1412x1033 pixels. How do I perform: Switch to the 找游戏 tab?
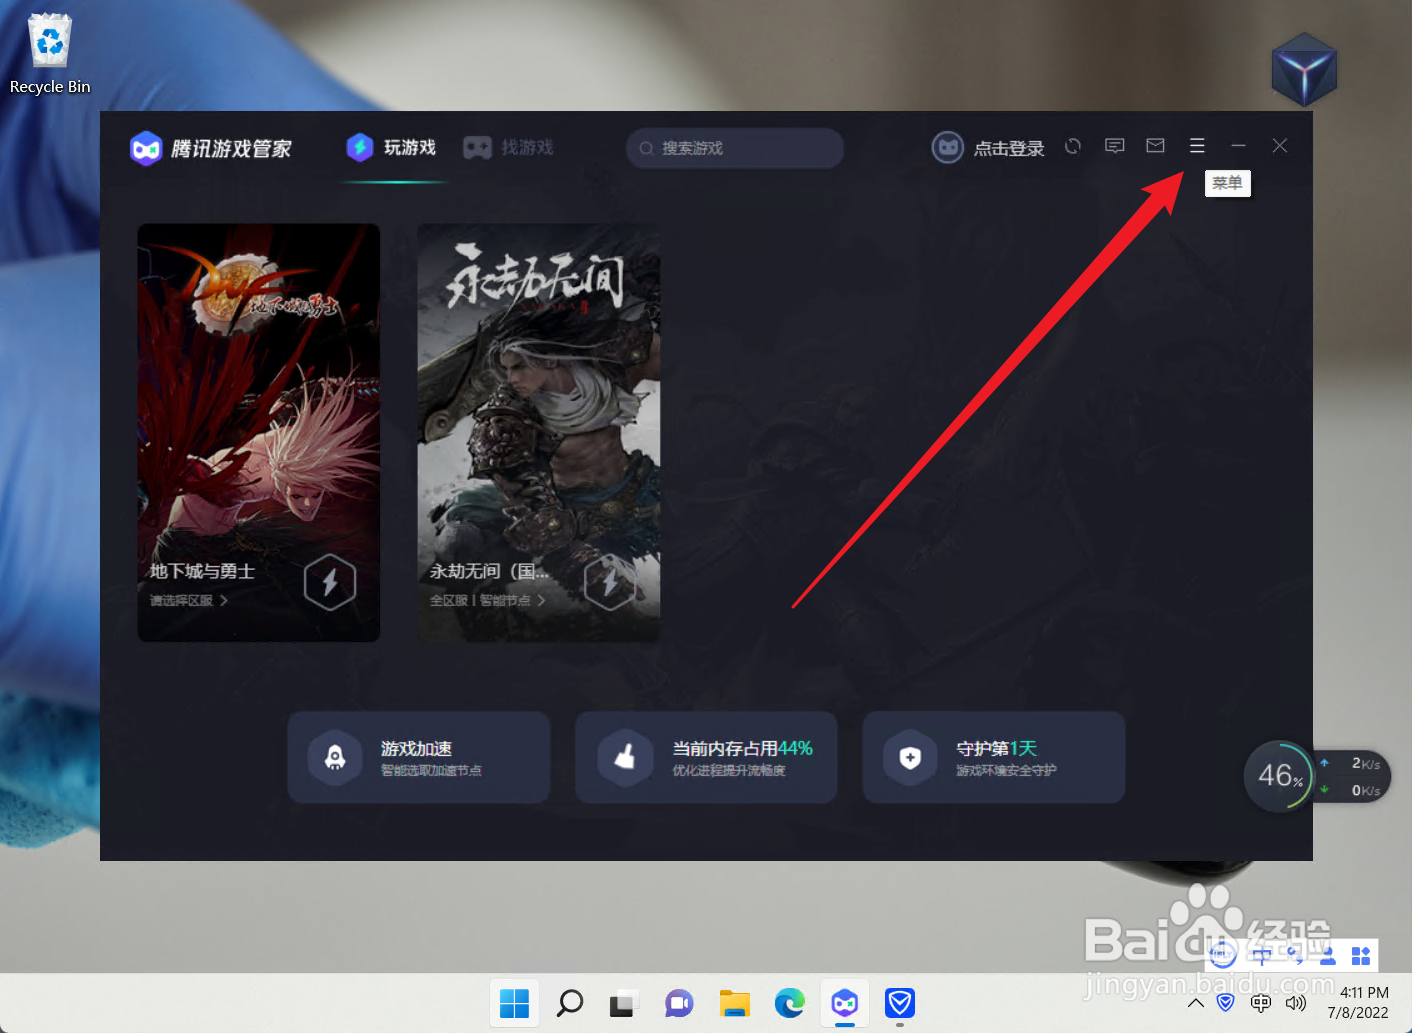coord(508,148)
